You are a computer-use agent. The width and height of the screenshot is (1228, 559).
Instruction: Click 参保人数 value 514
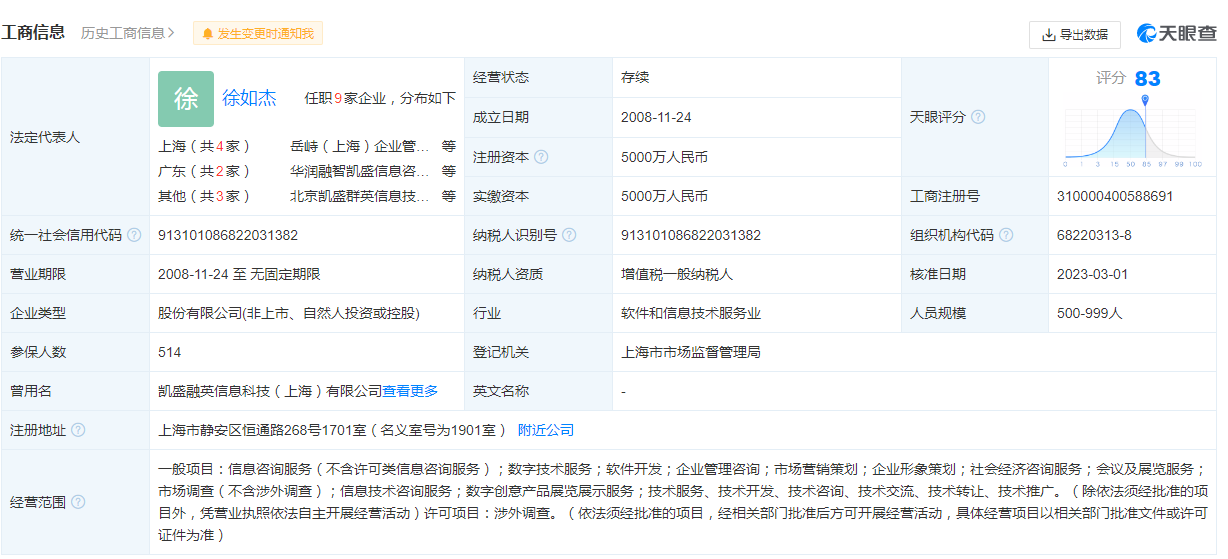click(x=170, y=352)
